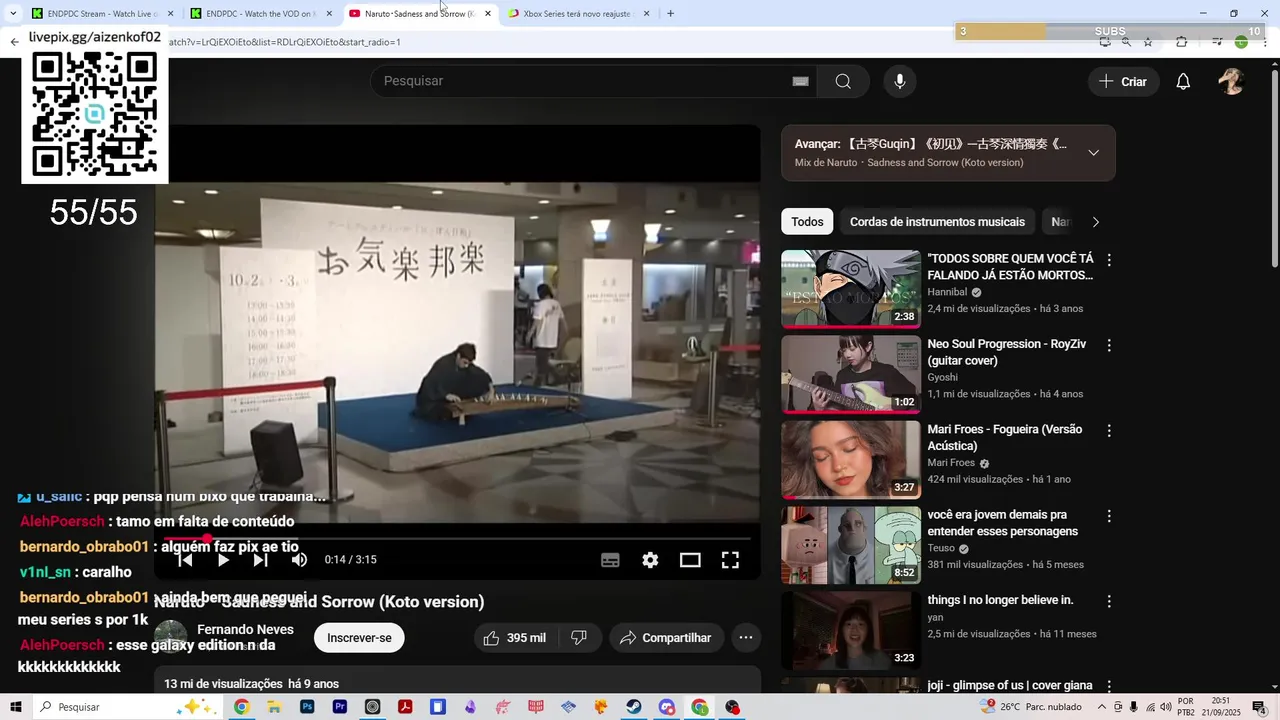The height and width of the screenshot is (720, 1280).
Task: Show more filter chips with right arrow
Action: (x=1095, y=222)
